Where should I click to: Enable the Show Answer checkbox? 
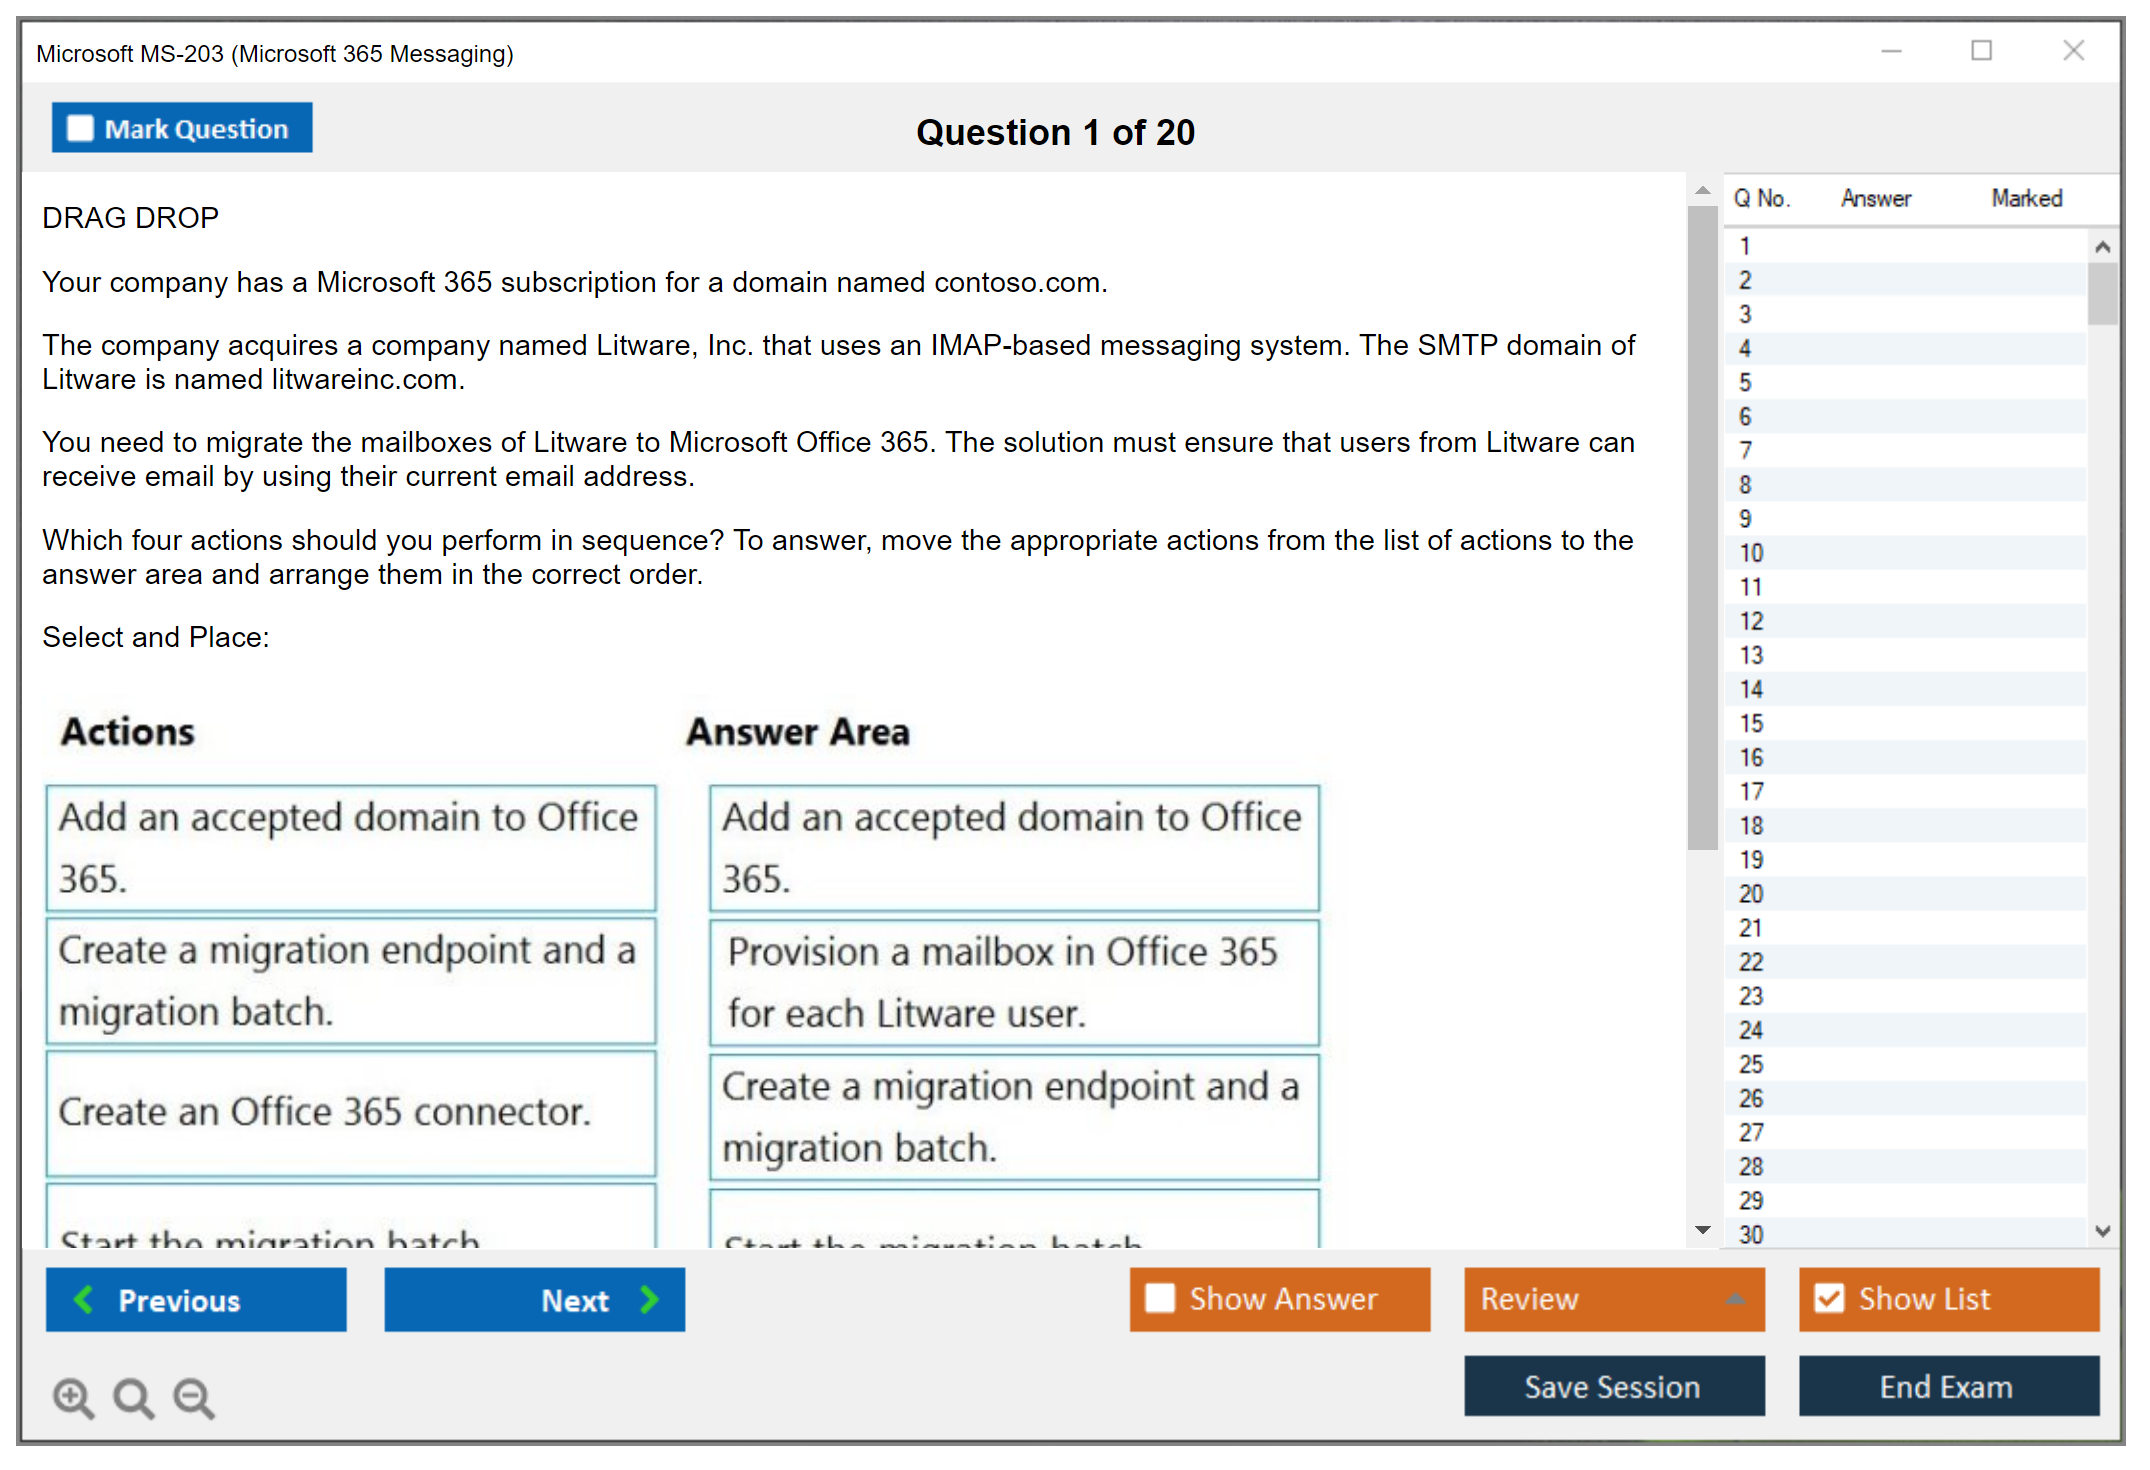pos(1160,1298)
